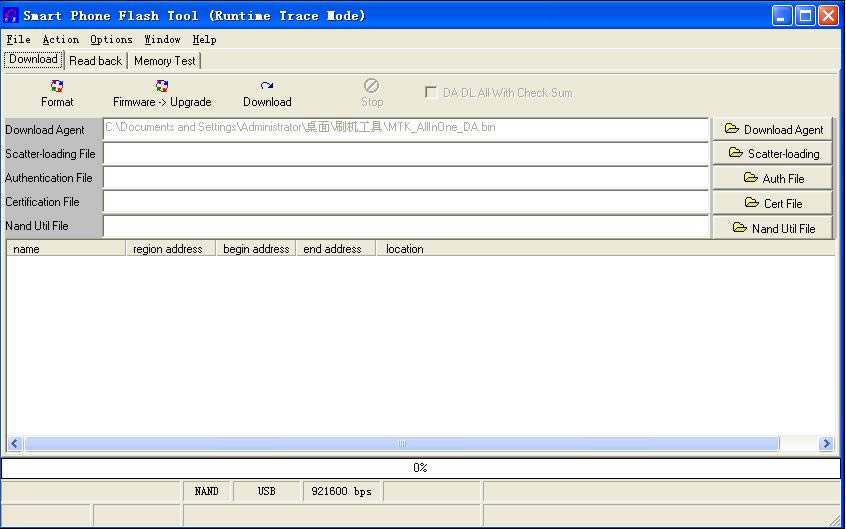The width and height of the screenshot is (846, 529).
Task: Open the Options menu
Action: [x=111, y=40]
